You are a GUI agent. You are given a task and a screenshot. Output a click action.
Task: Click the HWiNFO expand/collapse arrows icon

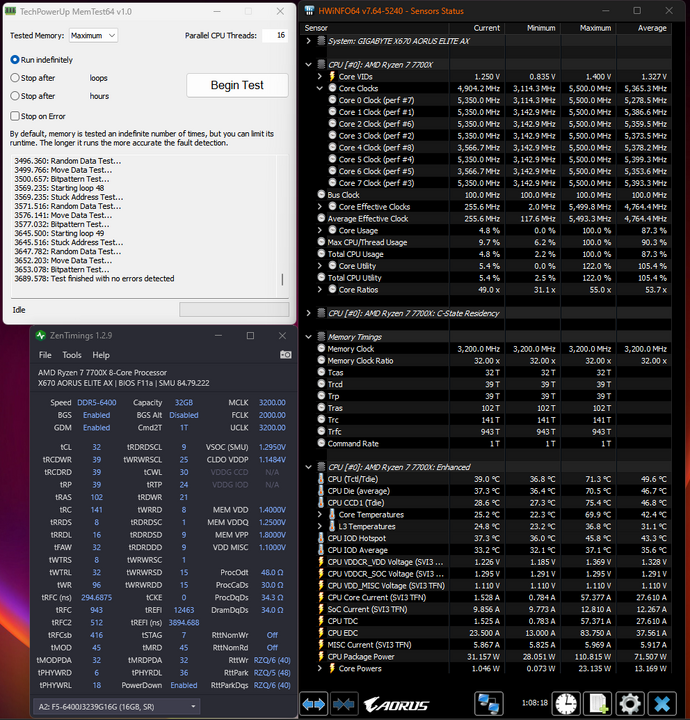click(314, 704)
